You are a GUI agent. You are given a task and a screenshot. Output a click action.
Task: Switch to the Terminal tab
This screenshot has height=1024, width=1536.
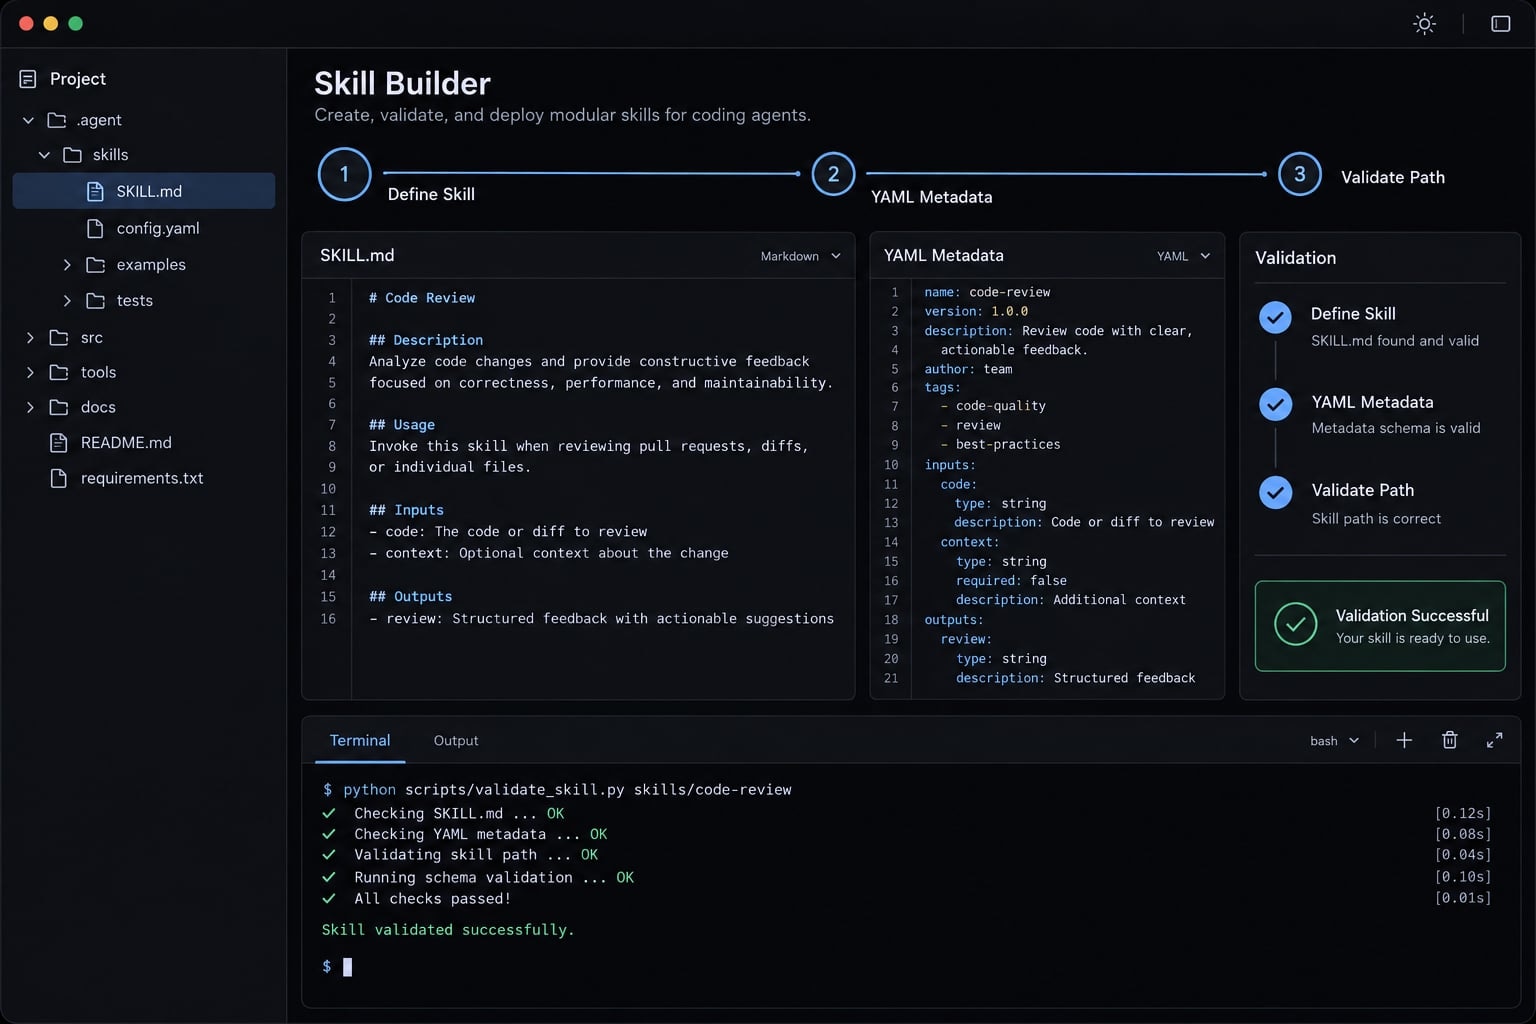(x=360, y=740)
